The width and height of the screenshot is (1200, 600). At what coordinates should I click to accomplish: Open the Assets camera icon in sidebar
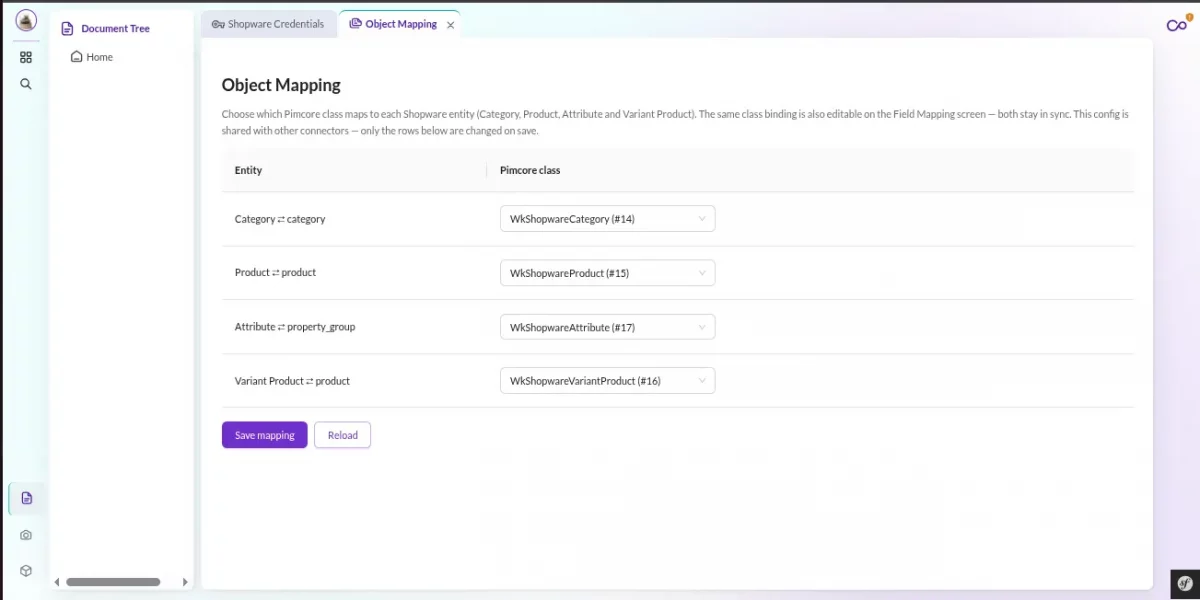click(x=26, y=535)
